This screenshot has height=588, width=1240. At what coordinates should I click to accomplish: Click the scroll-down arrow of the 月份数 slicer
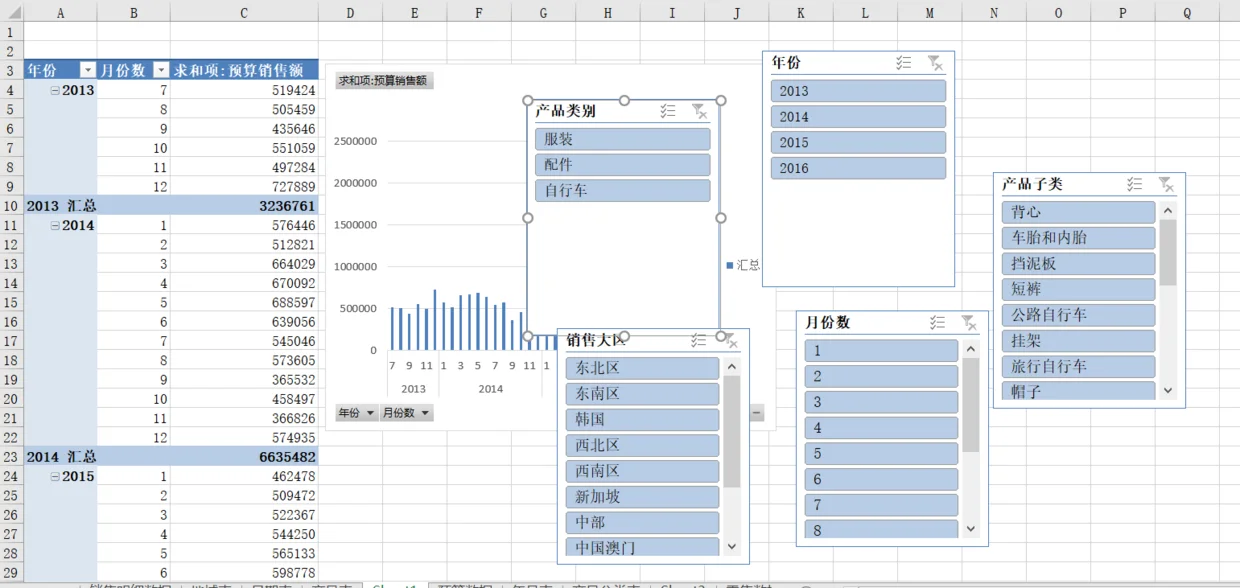(x=970, y=528)
